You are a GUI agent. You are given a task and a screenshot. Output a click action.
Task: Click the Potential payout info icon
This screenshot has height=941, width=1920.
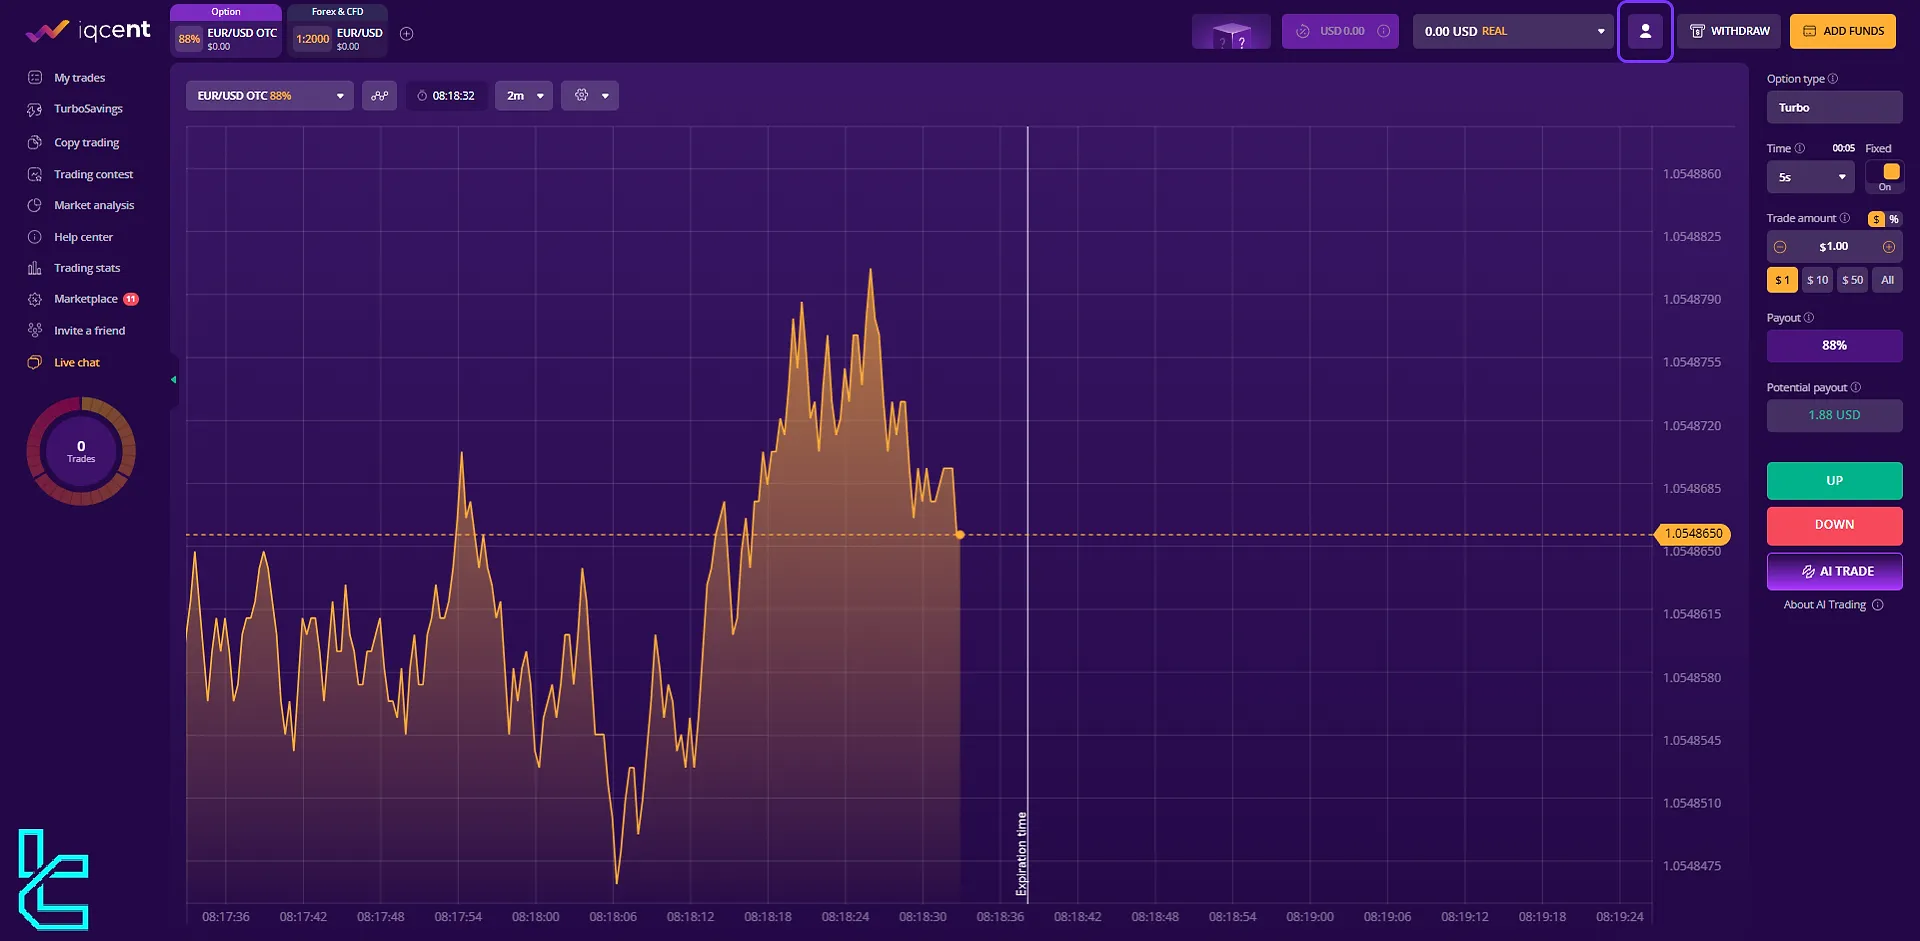[1855, 388]
